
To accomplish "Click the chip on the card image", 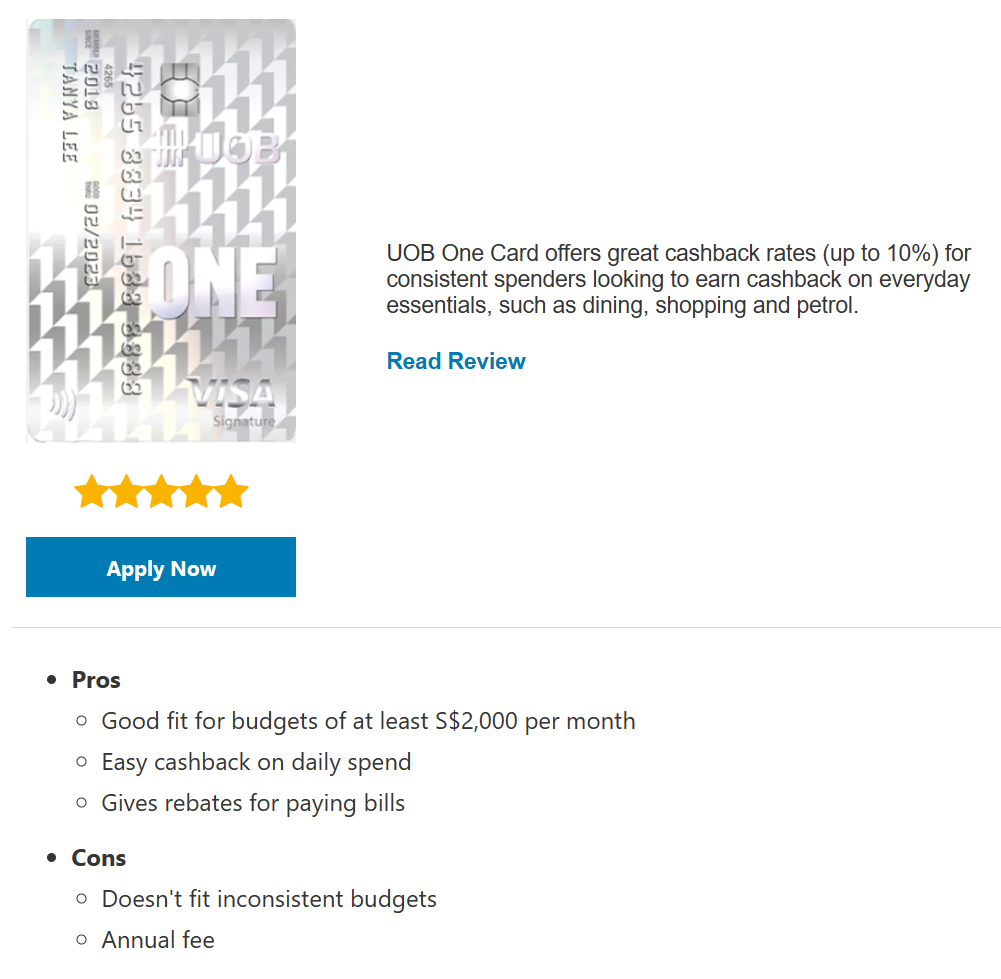I will (x=176, y=88).
